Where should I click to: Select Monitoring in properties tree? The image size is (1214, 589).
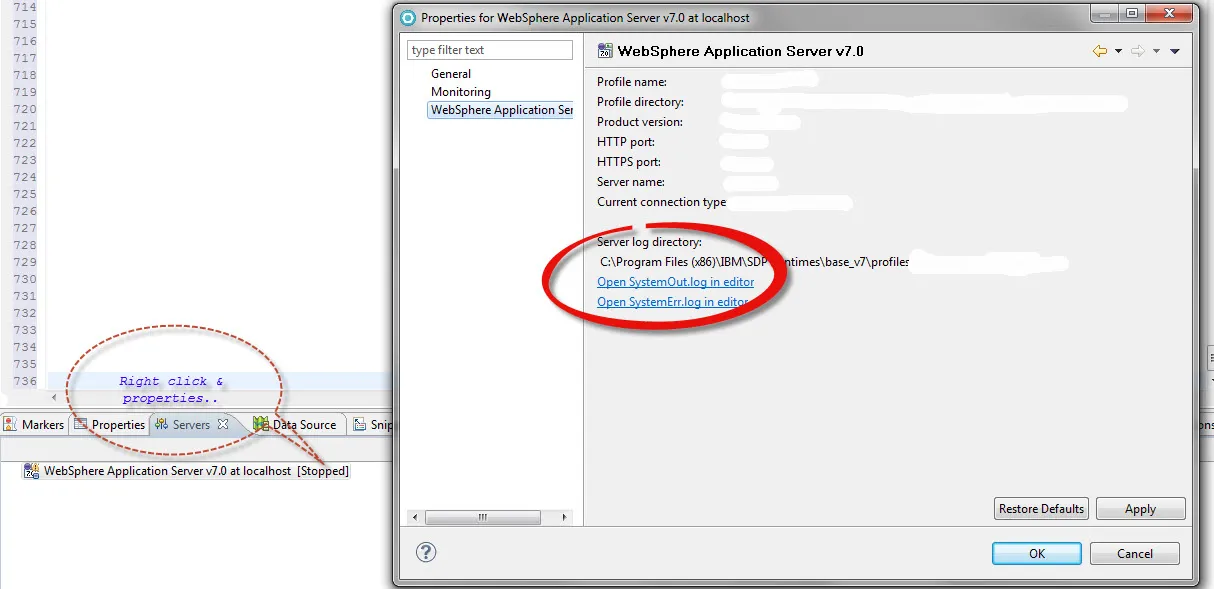461,92
